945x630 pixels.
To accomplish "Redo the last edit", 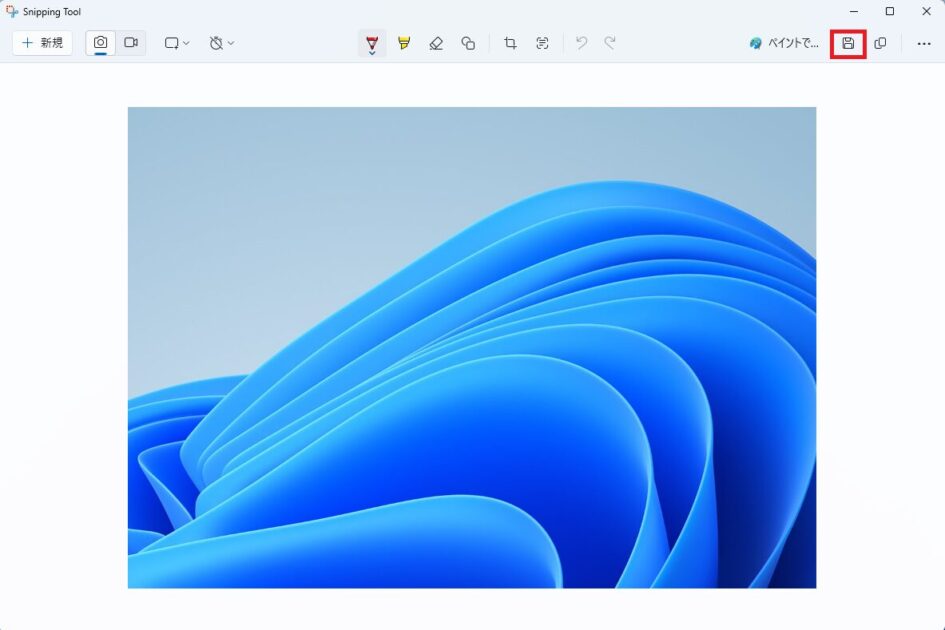I will click(611, 43).
